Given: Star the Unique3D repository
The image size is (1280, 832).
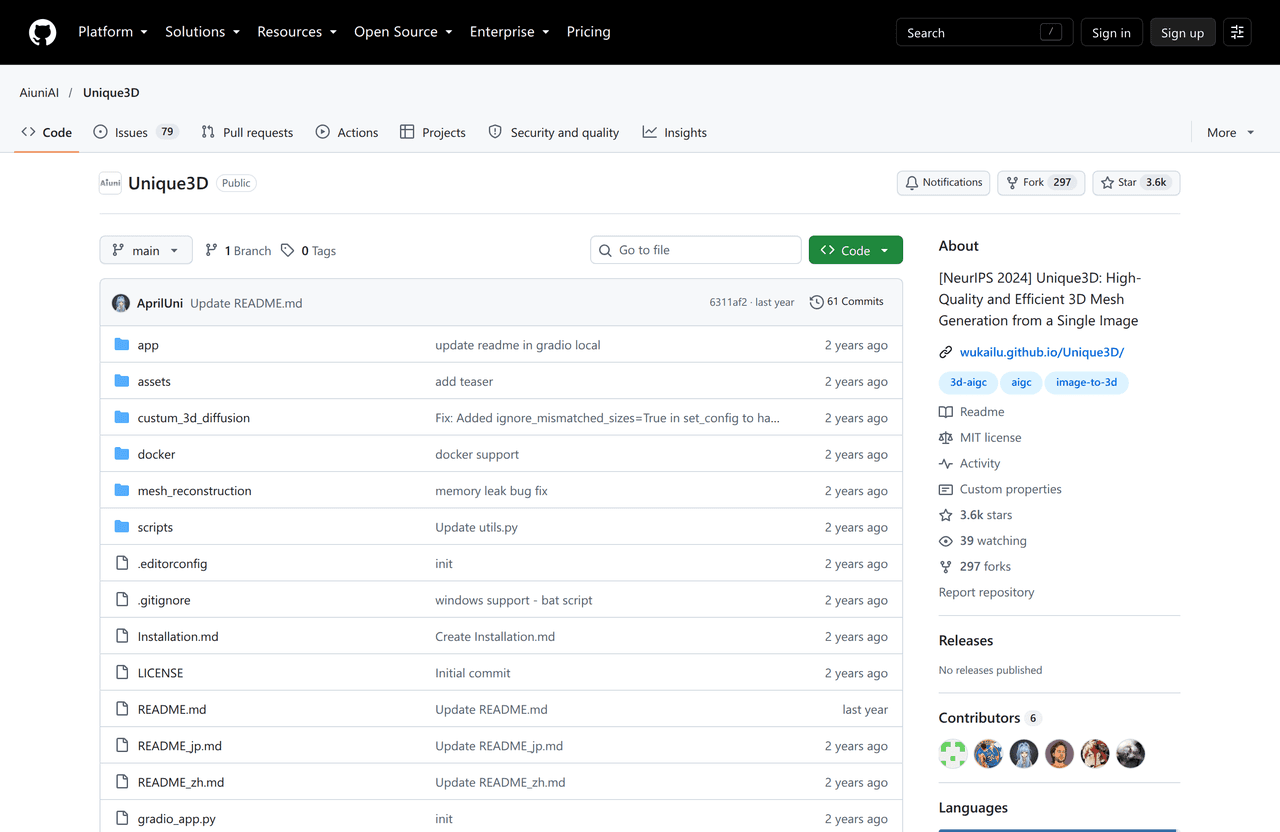Looking at the screenshot, I should click(1136, 183).
